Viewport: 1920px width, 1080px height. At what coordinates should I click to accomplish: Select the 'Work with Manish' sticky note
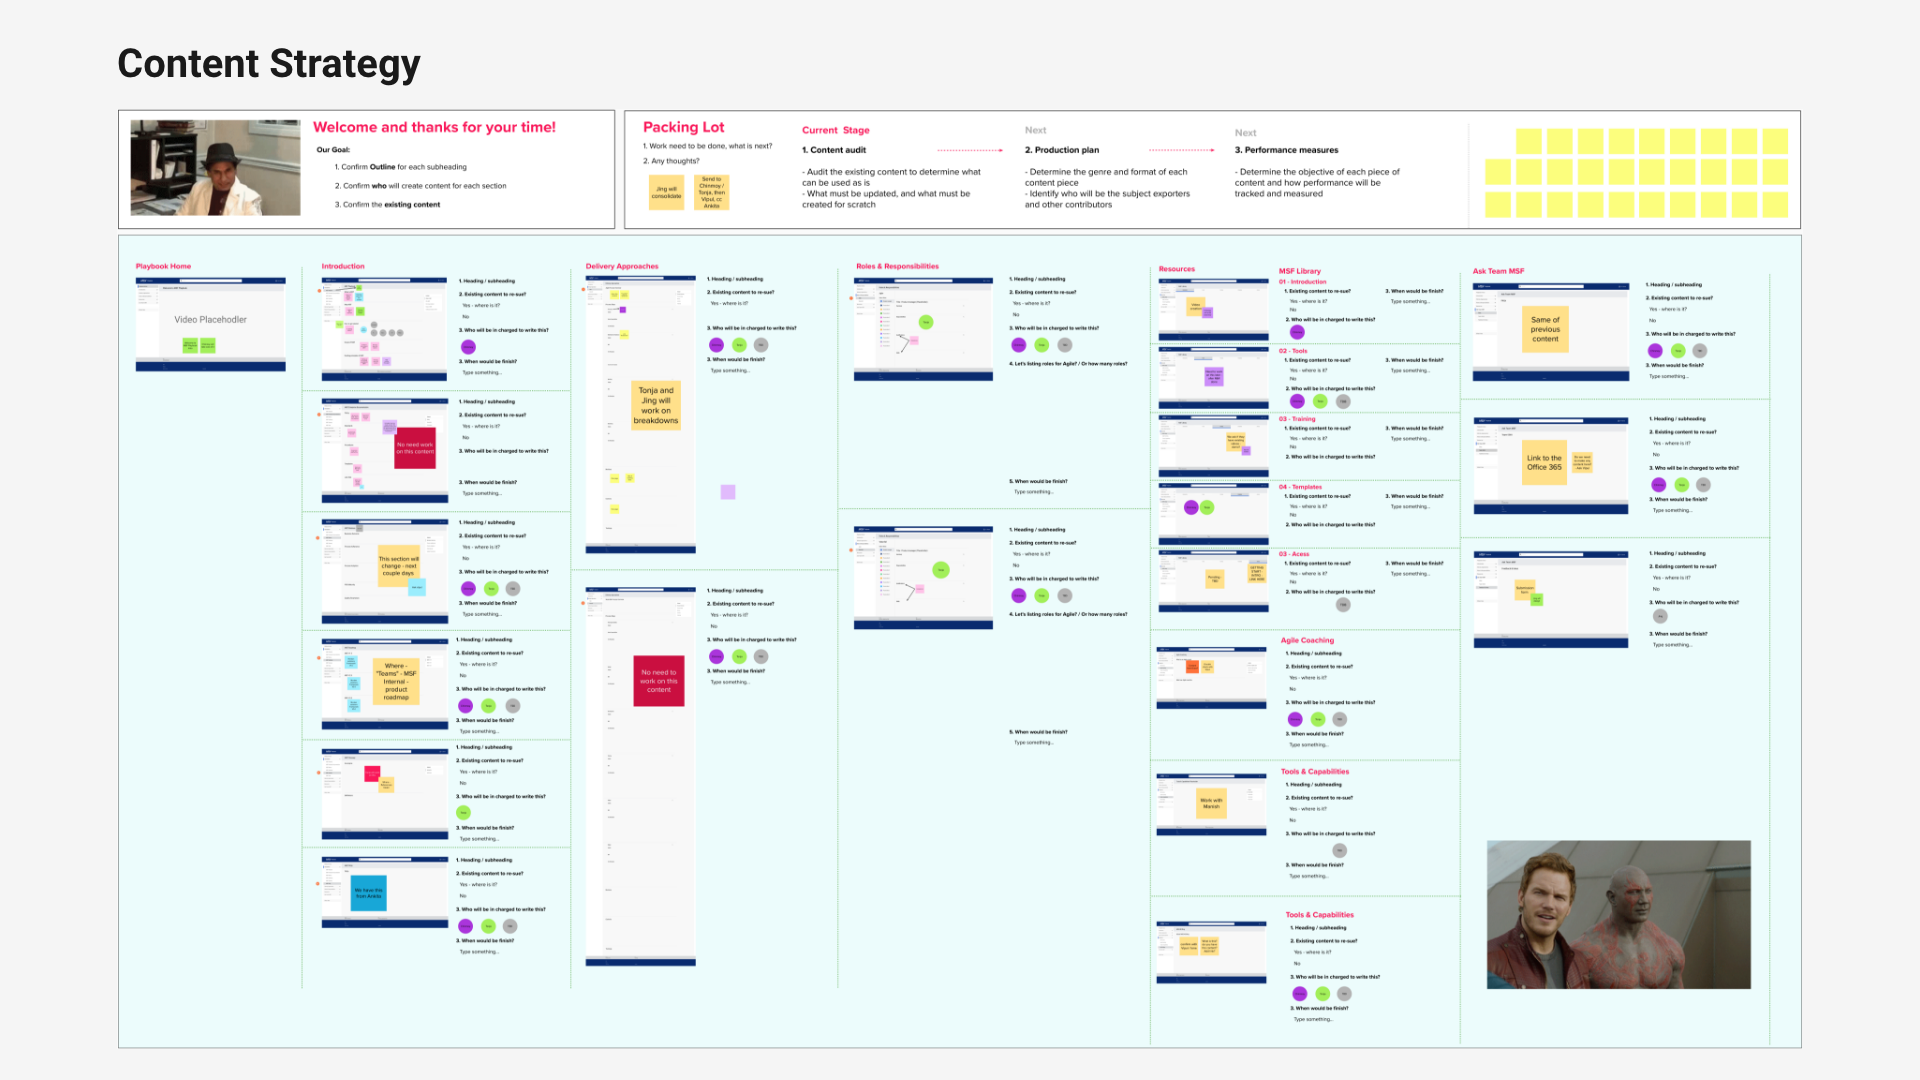(1211, 803)
